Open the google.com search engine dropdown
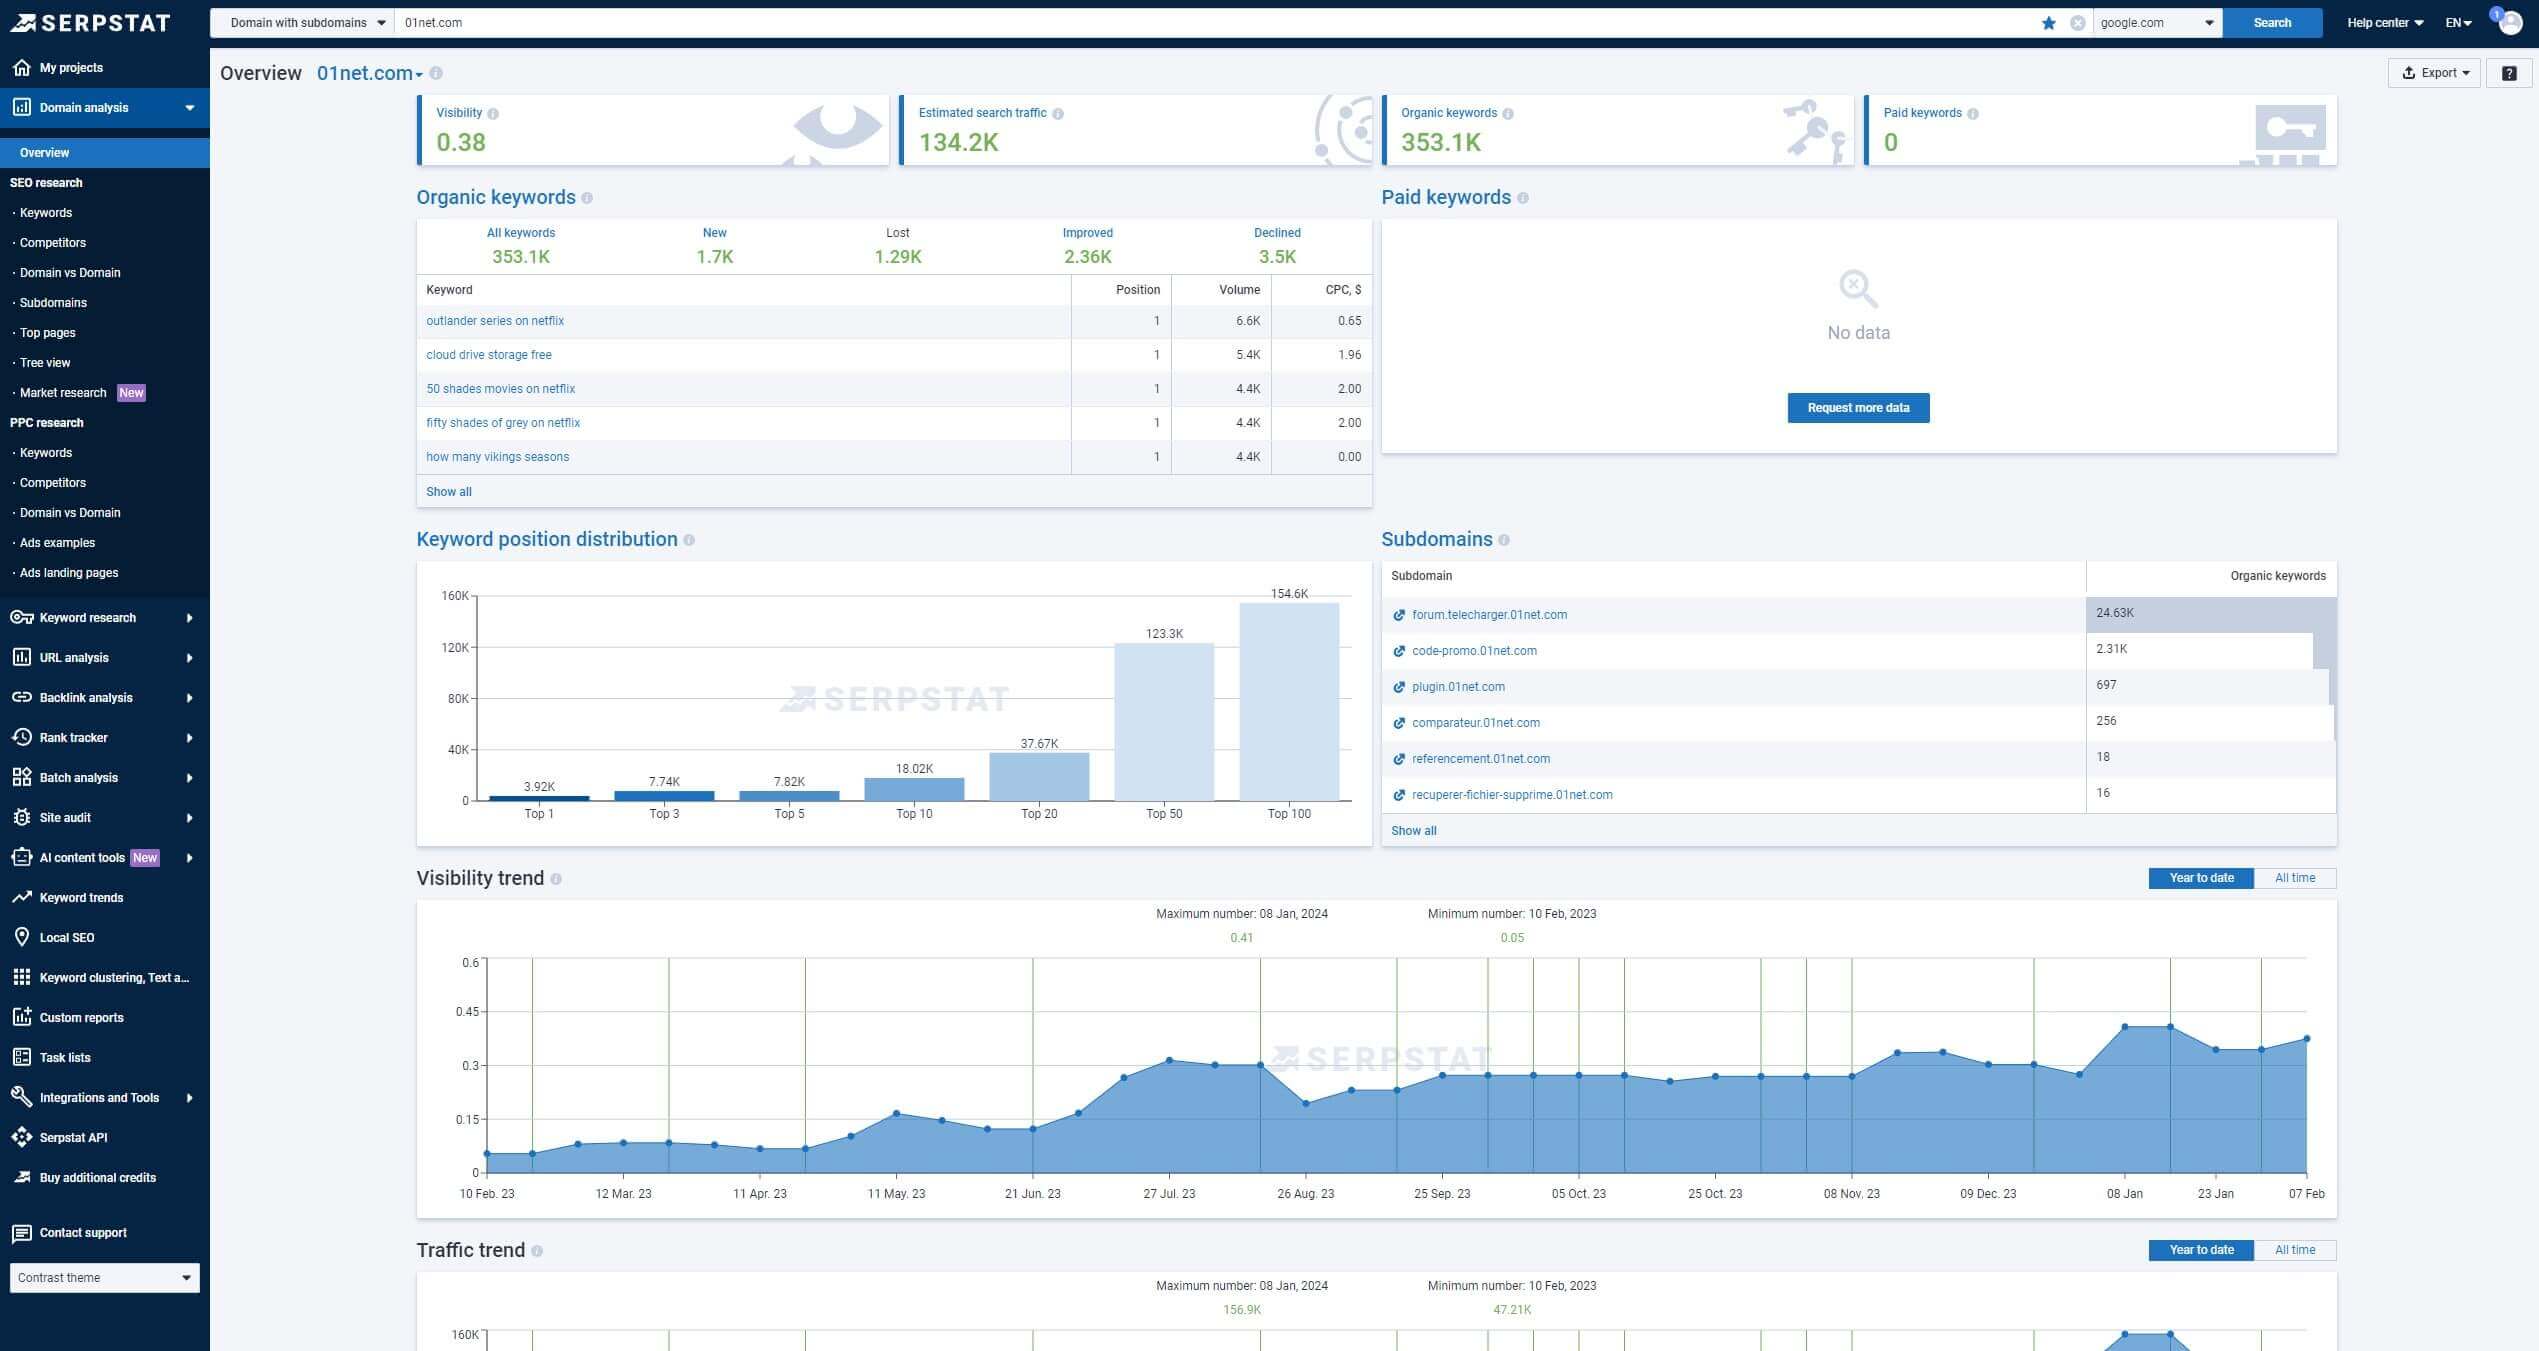Viewport: 2539px width, 1351px height. (x=2157, y=23)
